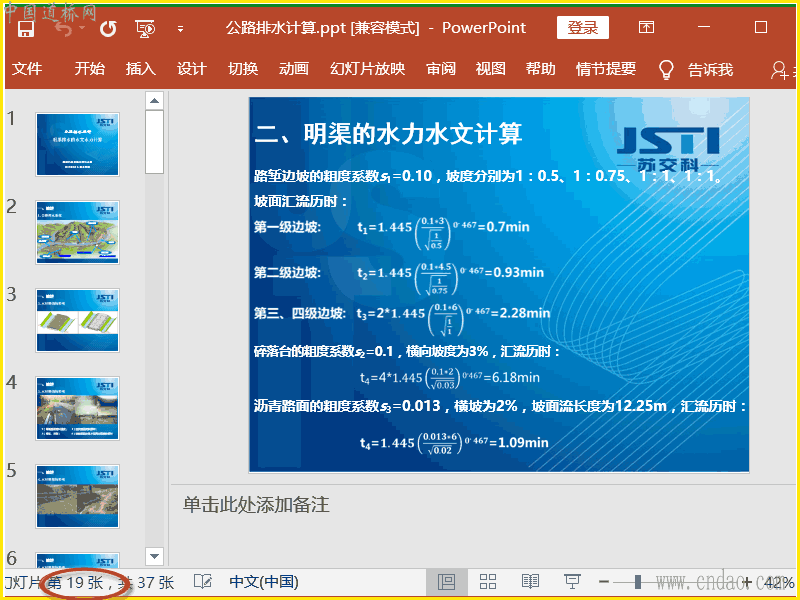Click the Share person icon

tap(779, 69)
